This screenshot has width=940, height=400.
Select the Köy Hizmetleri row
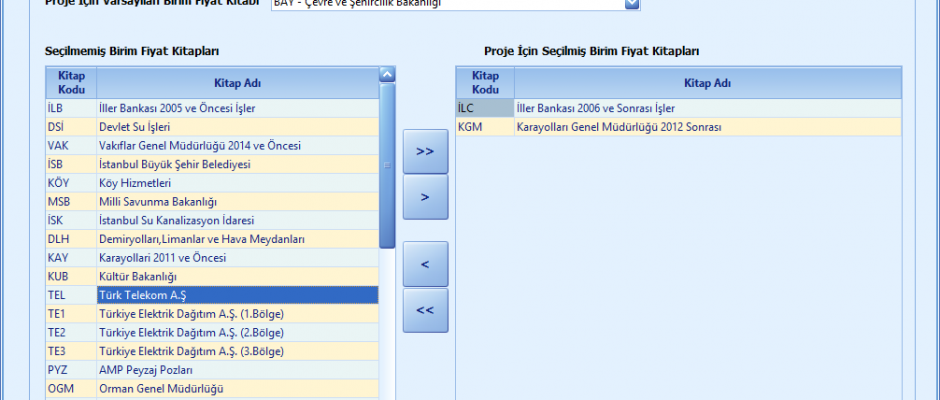pos(237,183)
